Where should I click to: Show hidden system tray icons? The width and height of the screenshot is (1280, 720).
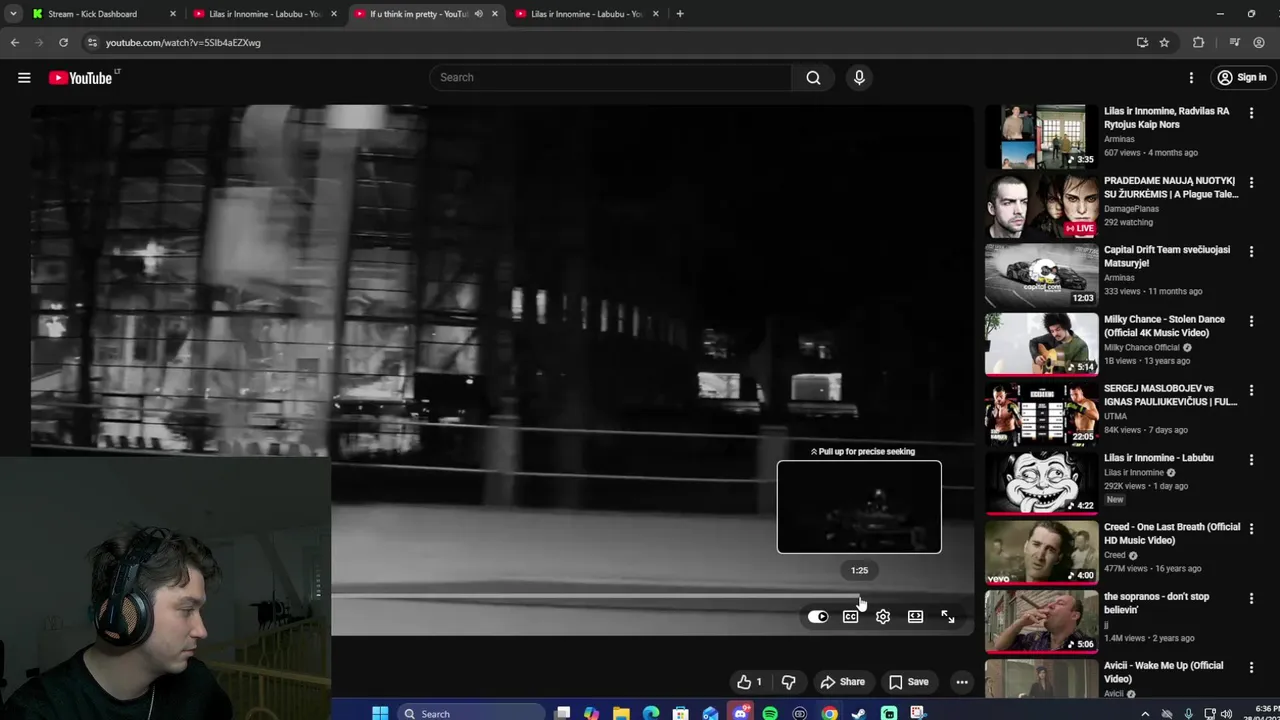(1145, 713)
